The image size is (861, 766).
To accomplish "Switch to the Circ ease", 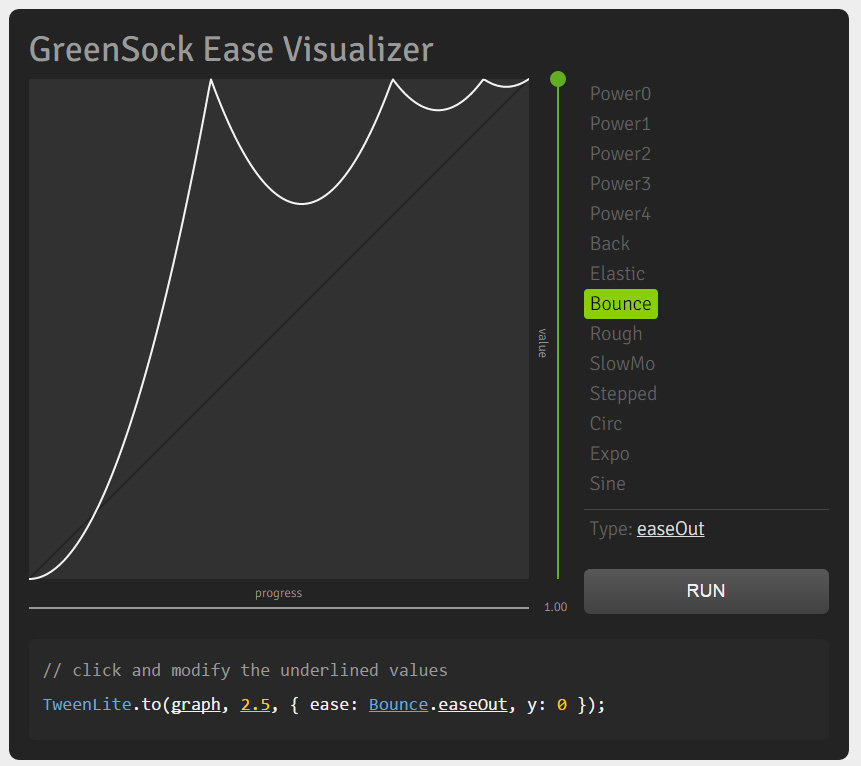I will pyautogui.click(x=606, y=424).
